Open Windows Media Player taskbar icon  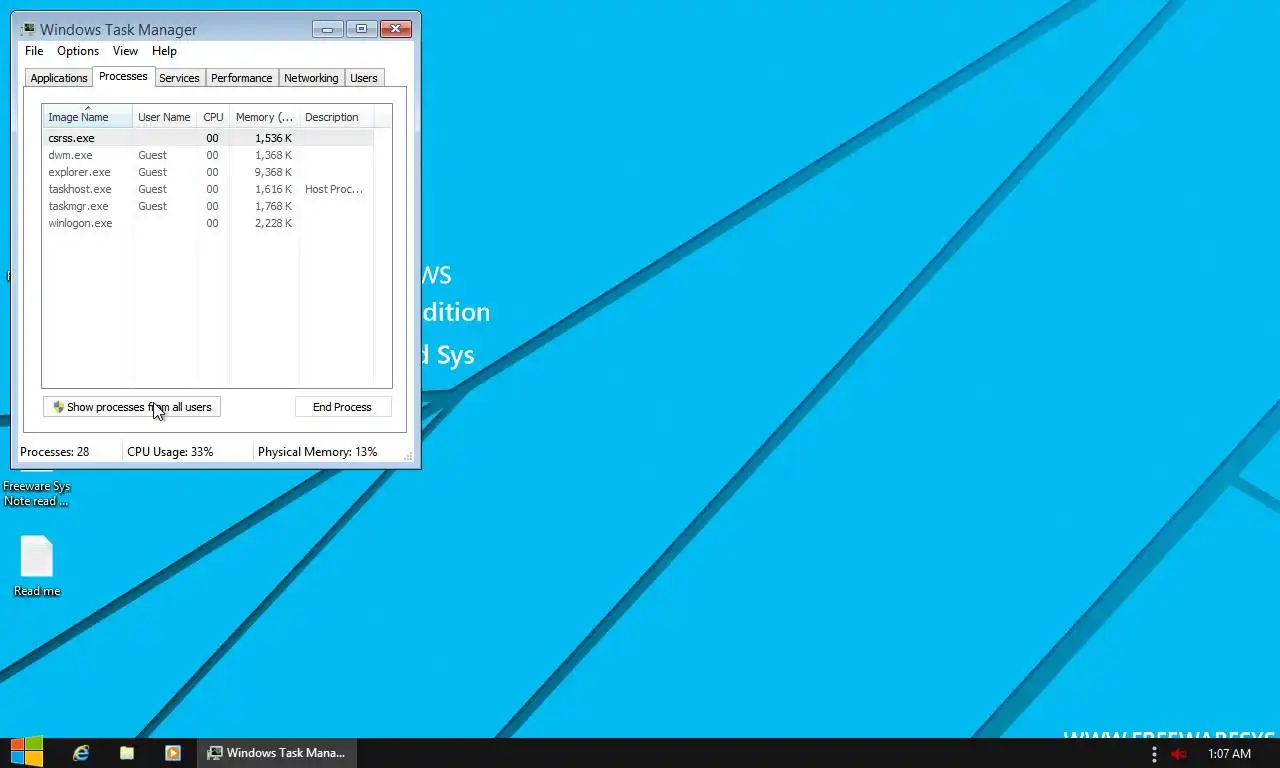(x=172, y=753)
